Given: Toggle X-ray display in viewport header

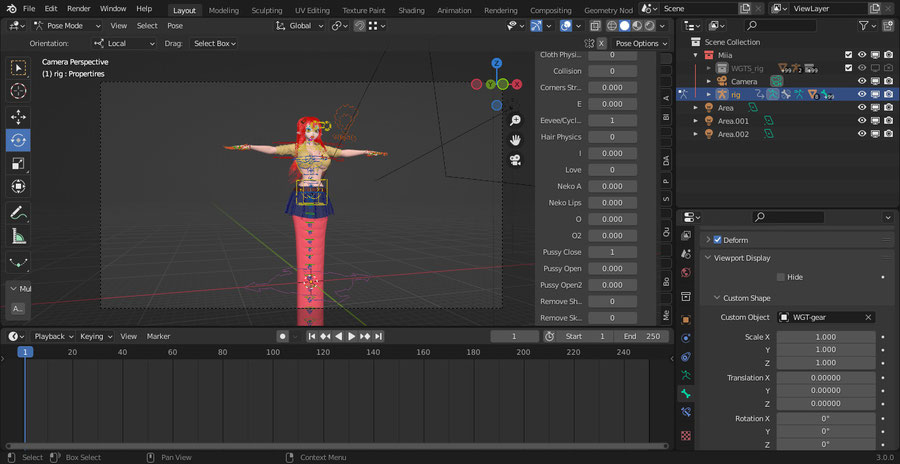Looking at the screenshot, I should point(595,26).
